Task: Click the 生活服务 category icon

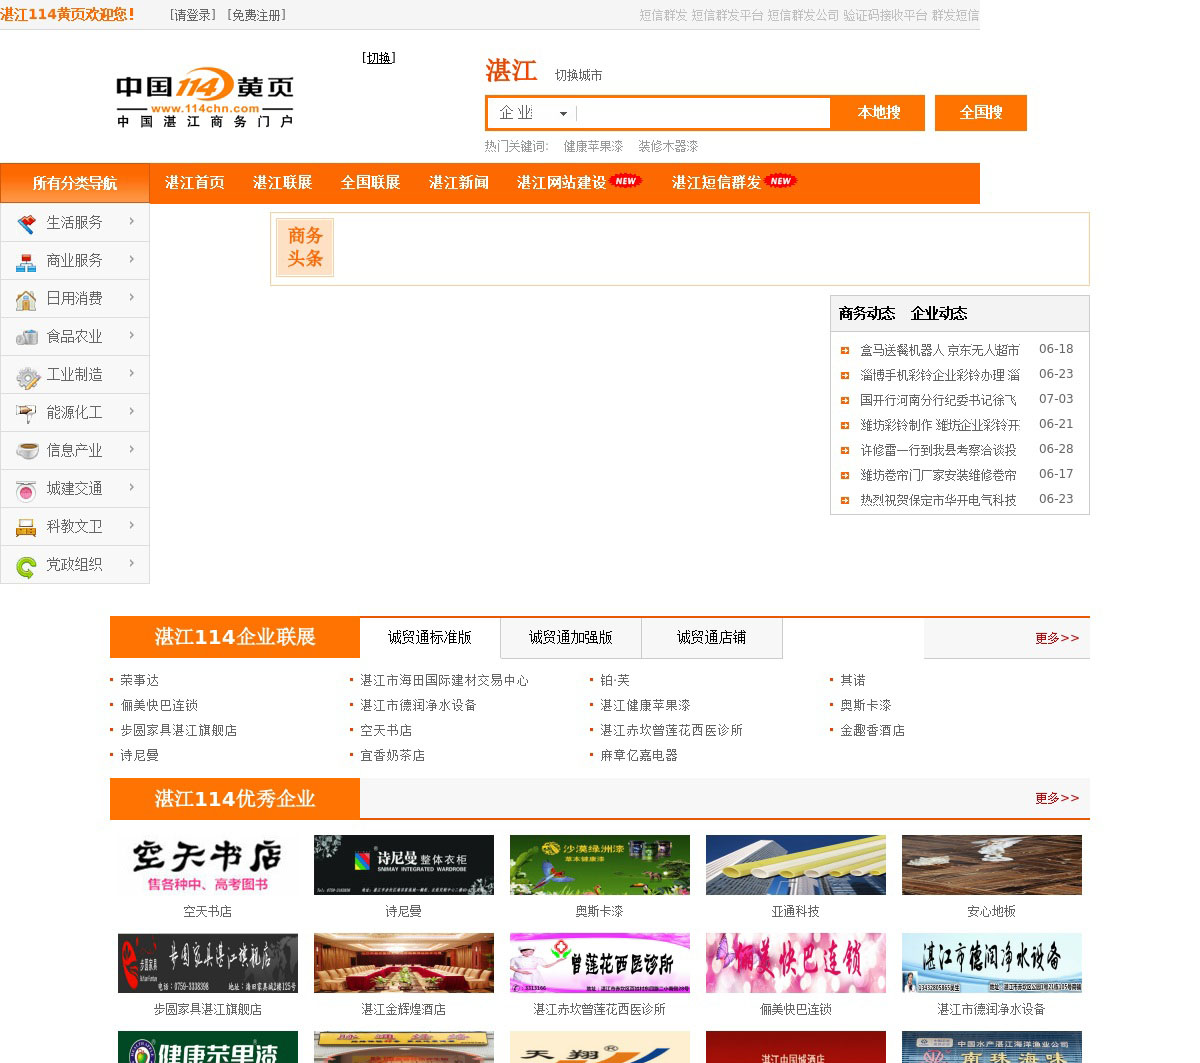Action: pos(26,223)
